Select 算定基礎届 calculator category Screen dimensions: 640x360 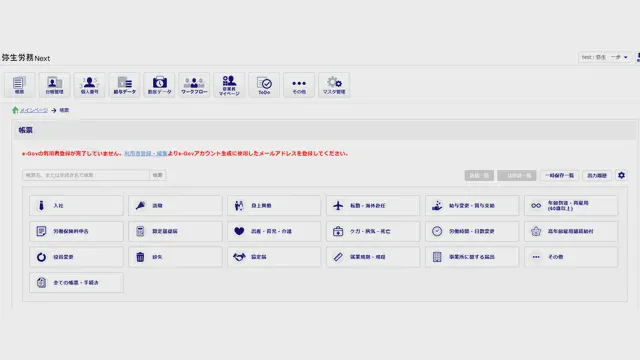coord(175,231)
